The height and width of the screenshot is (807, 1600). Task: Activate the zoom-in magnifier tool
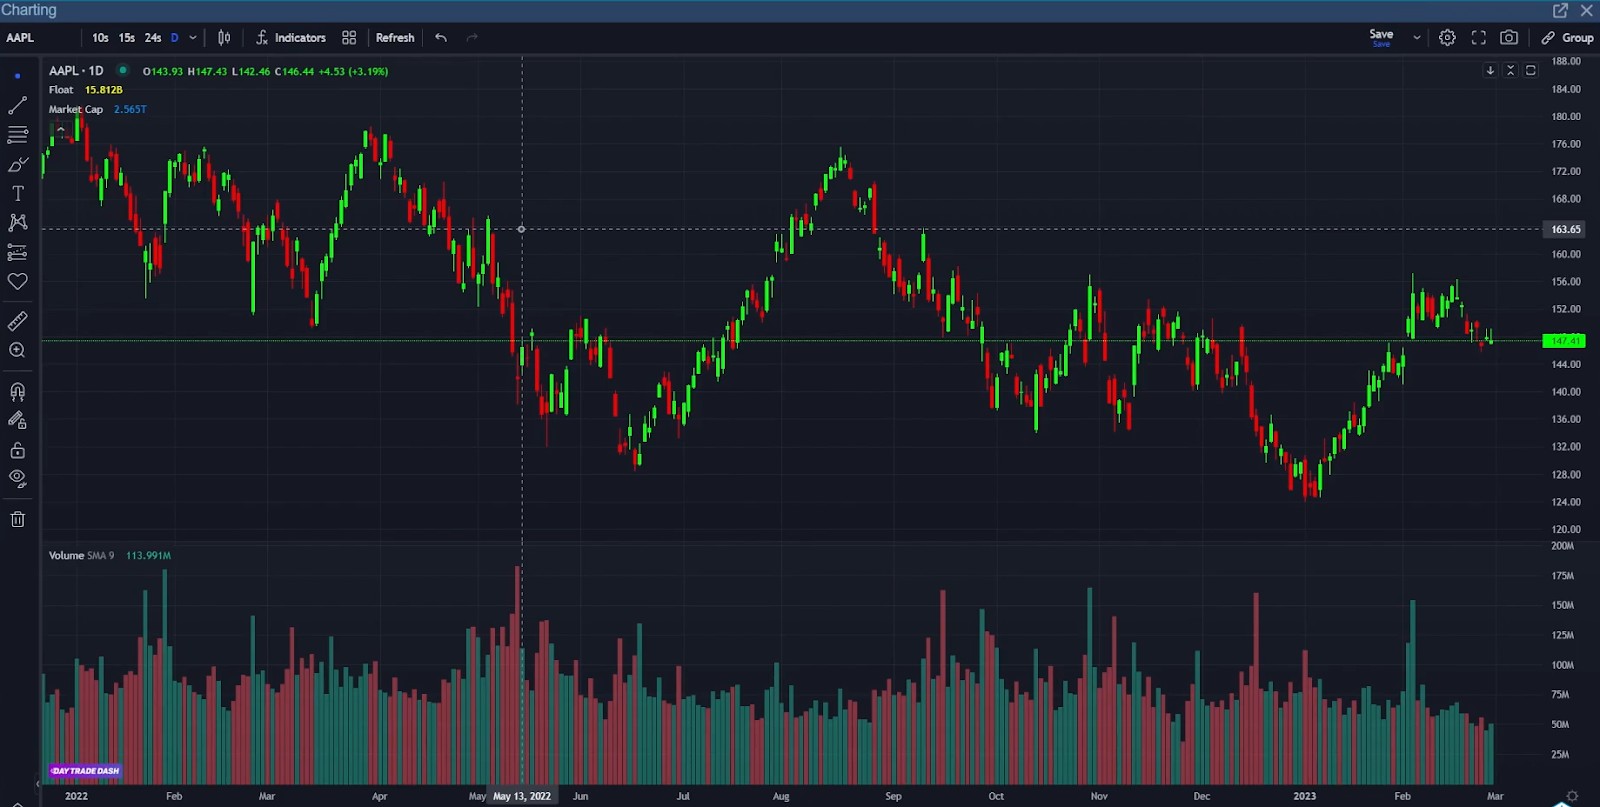17,350
